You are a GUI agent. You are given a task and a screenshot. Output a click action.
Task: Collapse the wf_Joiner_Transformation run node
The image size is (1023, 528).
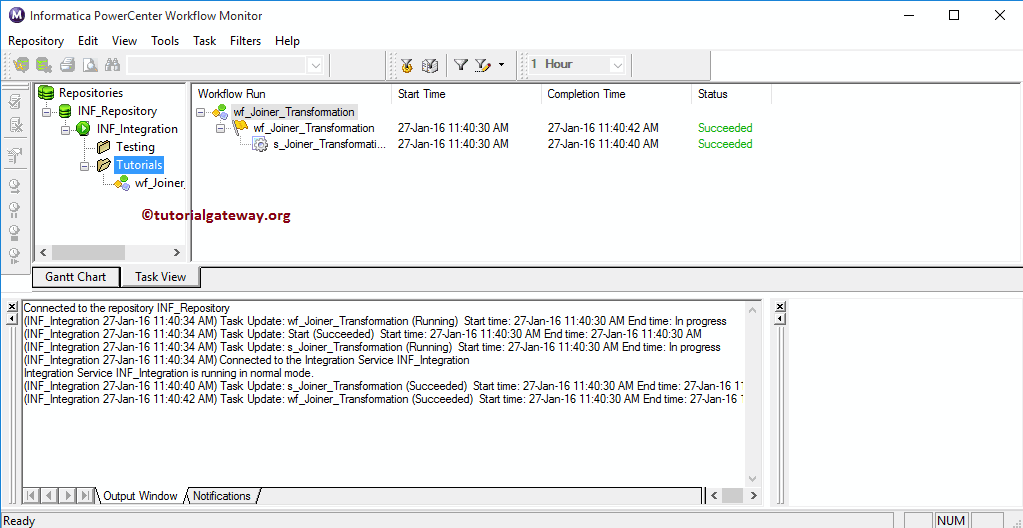pos(221,128)
